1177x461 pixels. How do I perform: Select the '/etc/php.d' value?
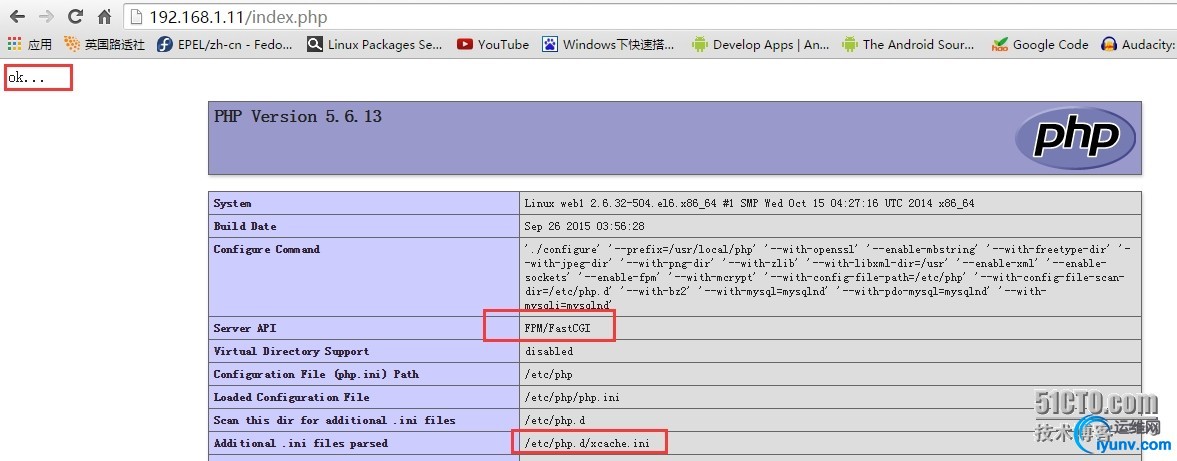click(554, 420)
